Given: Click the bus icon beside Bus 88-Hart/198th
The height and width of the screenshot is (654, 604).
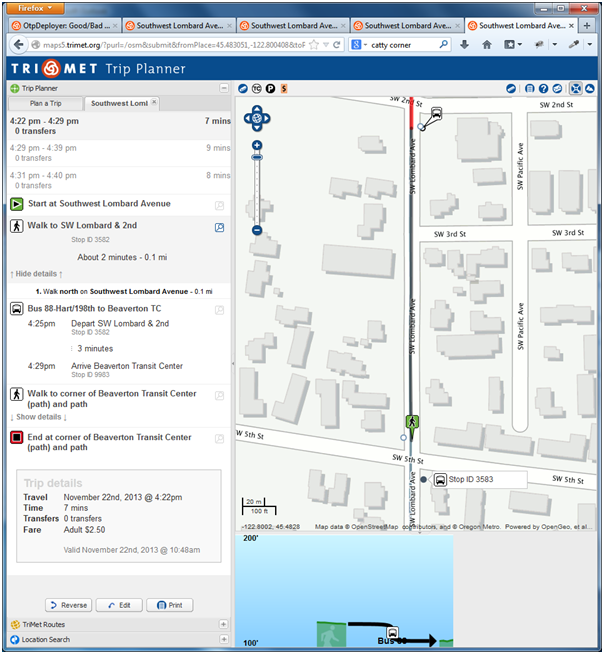Looking at the screenshot, I should coord(17,309).
